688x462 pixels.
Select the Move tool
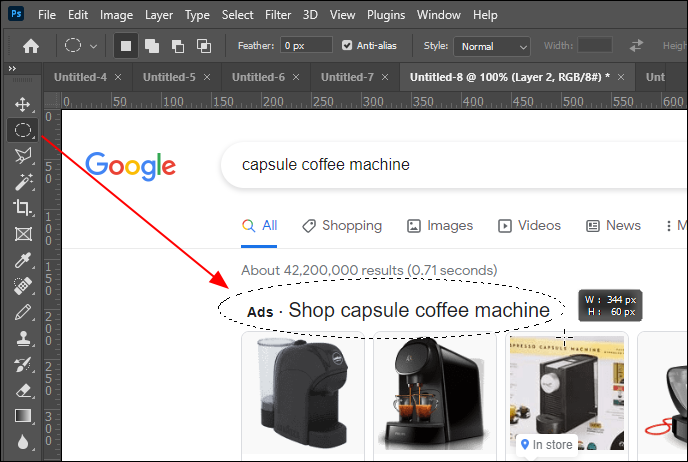(23, 104)
